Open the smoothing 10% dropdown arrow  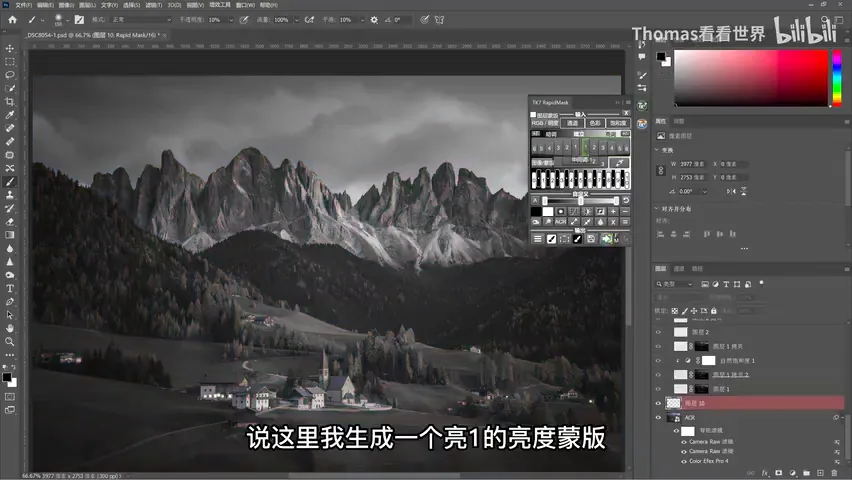(362, 20)
